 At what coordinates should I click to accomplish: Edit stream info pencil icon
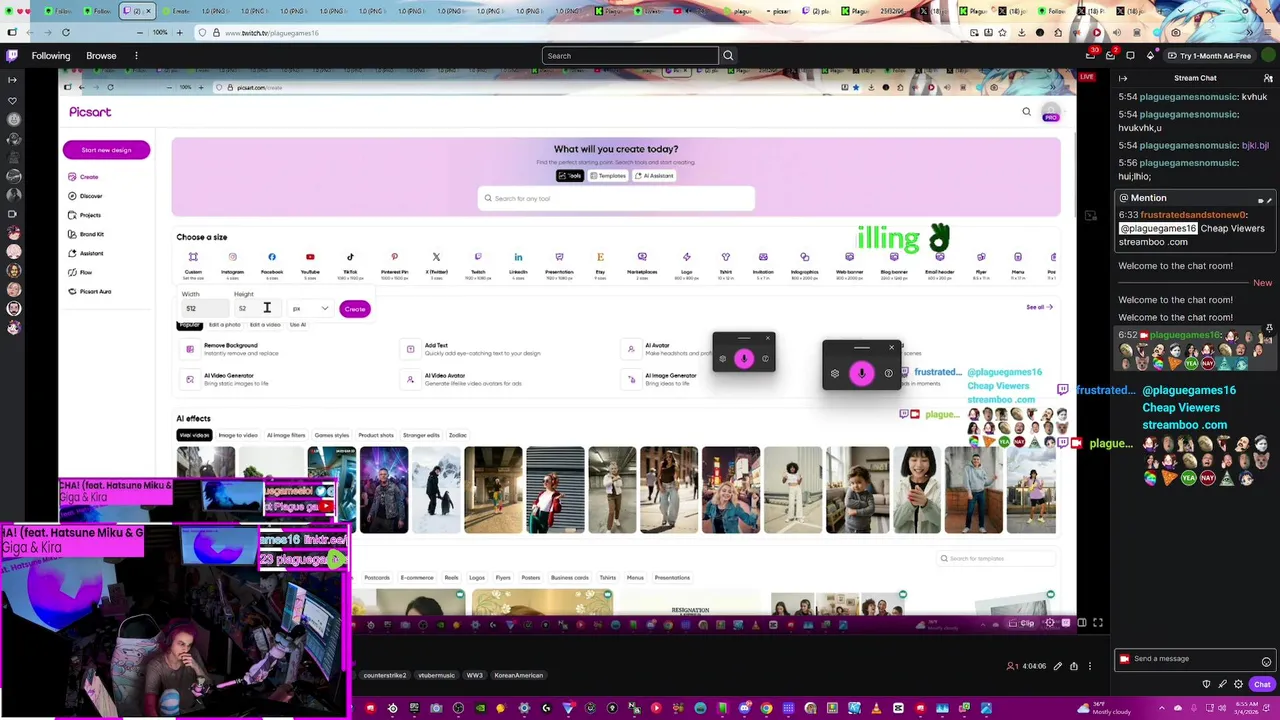pos(1058,666)
